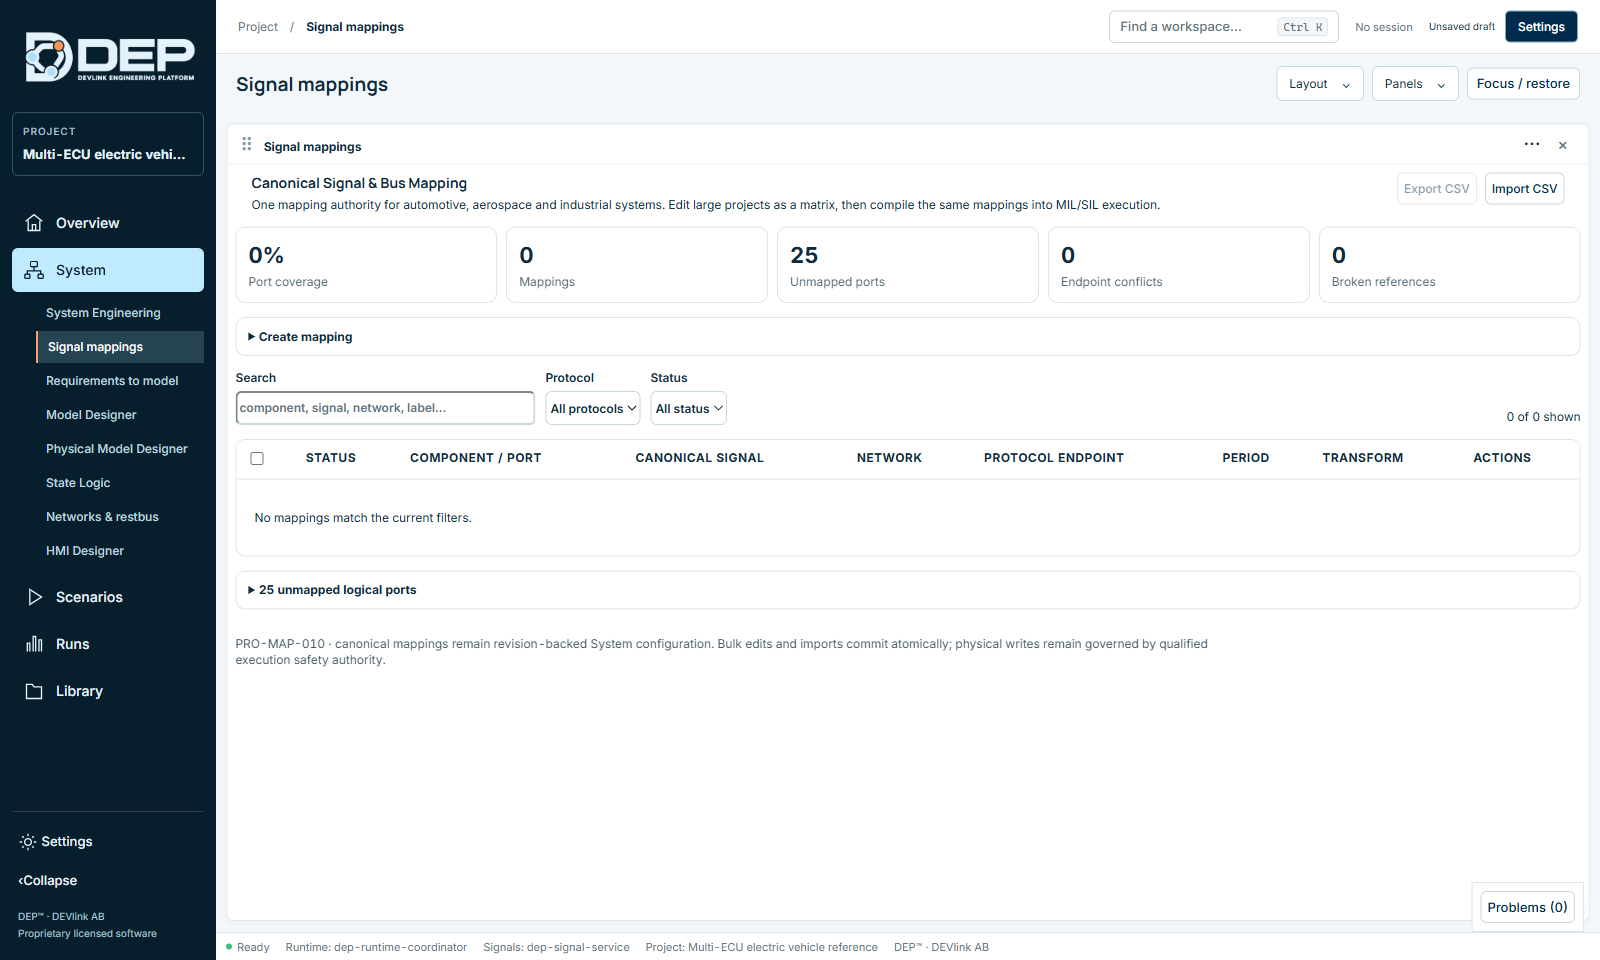Select Networks & restbus in sidebar
This screenshot has width=1600, height=960.
pyautogui.click(x=102, y=517)
